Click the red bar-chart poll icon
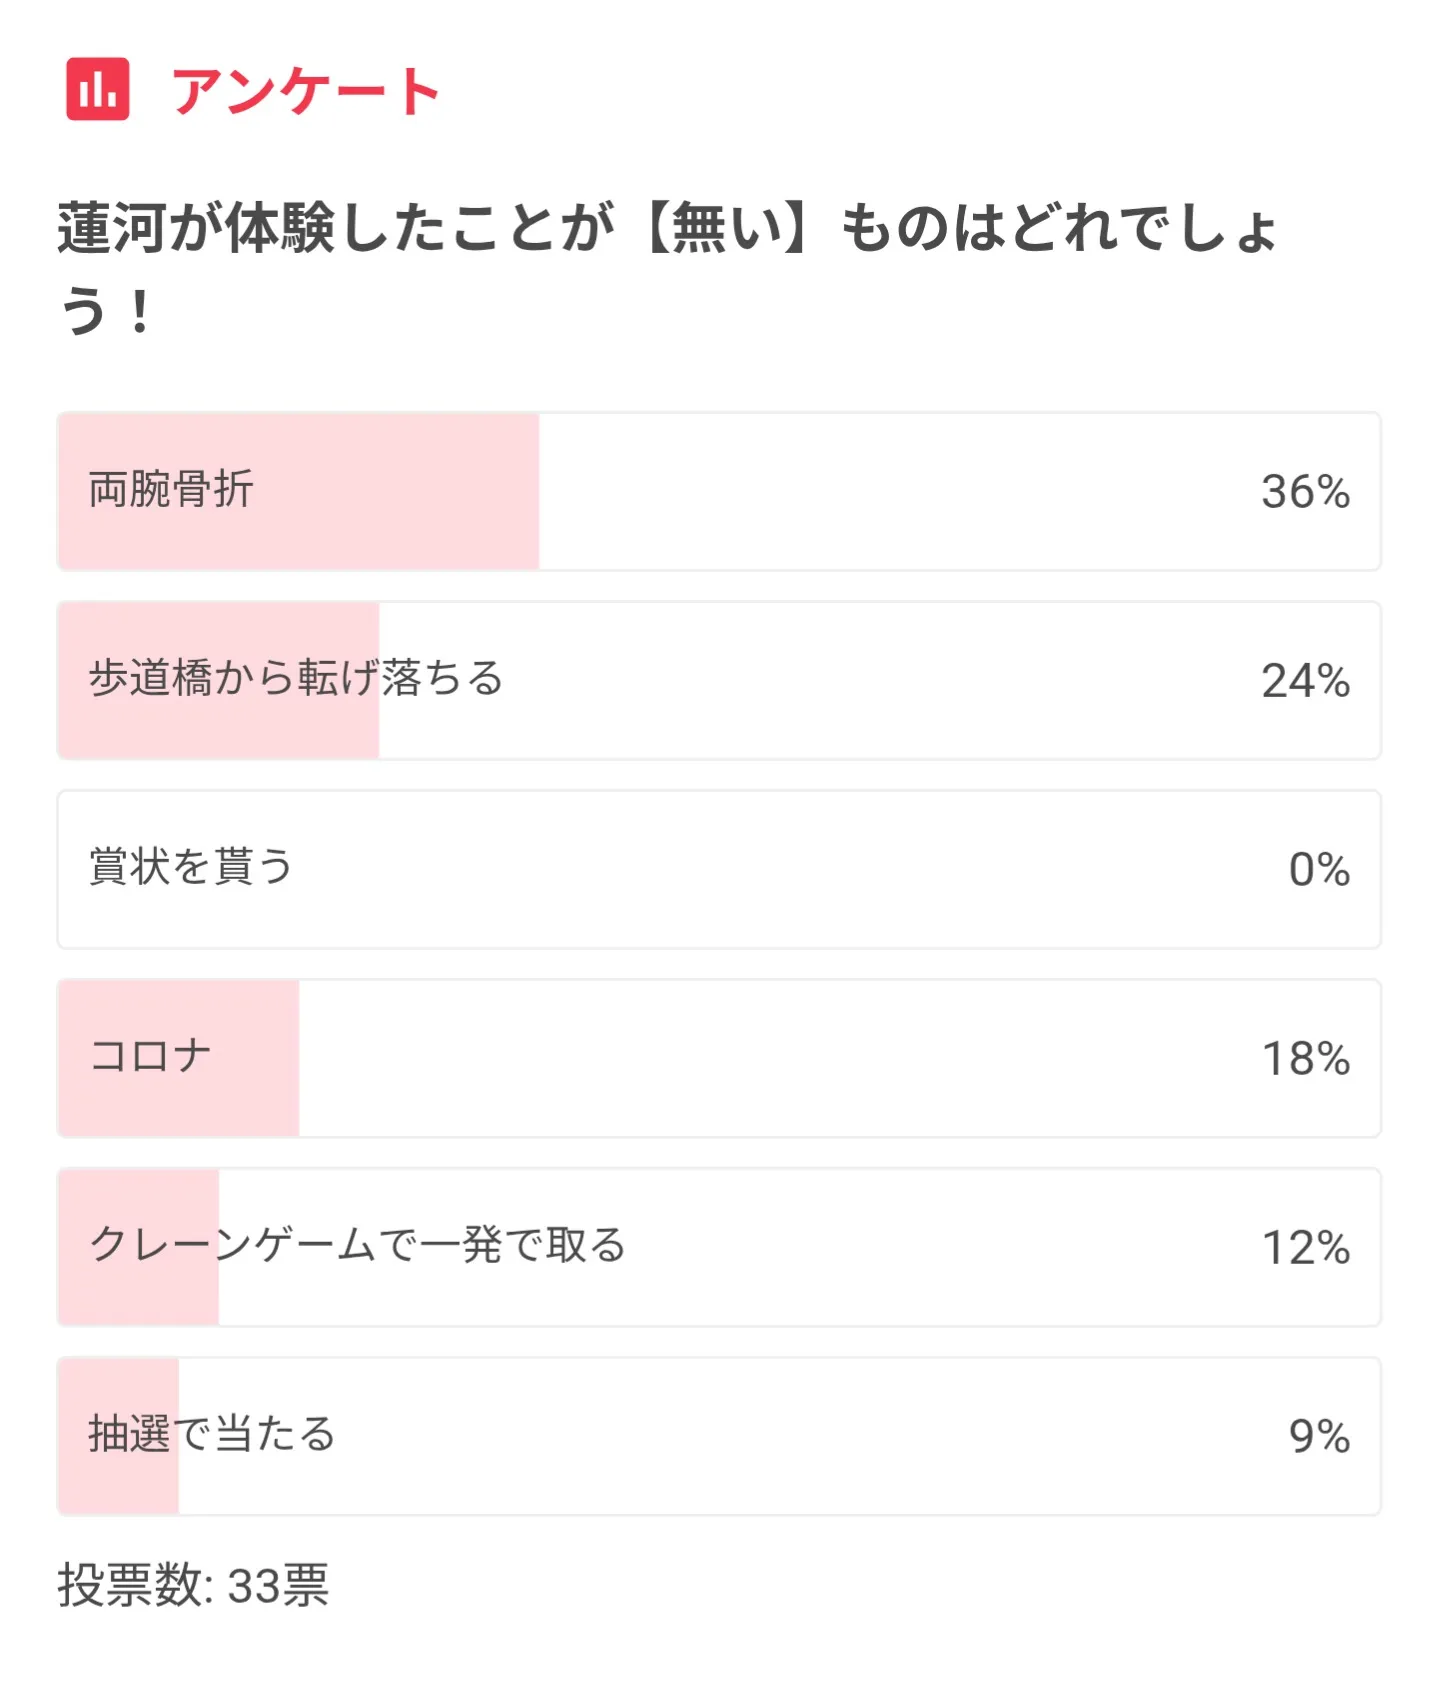 [x=98, y=89]
